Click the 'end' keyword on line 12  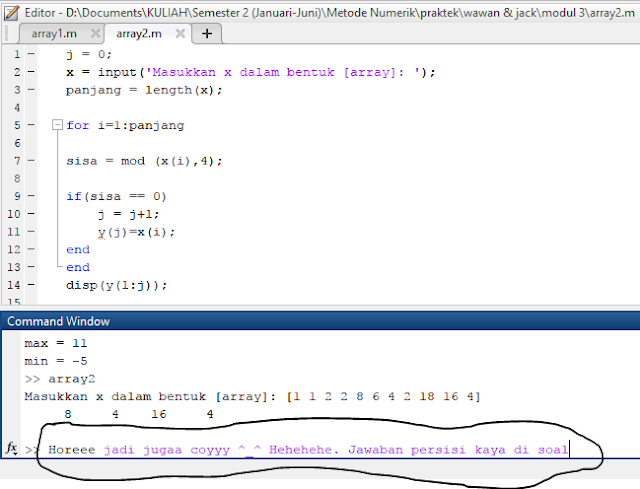78,249
